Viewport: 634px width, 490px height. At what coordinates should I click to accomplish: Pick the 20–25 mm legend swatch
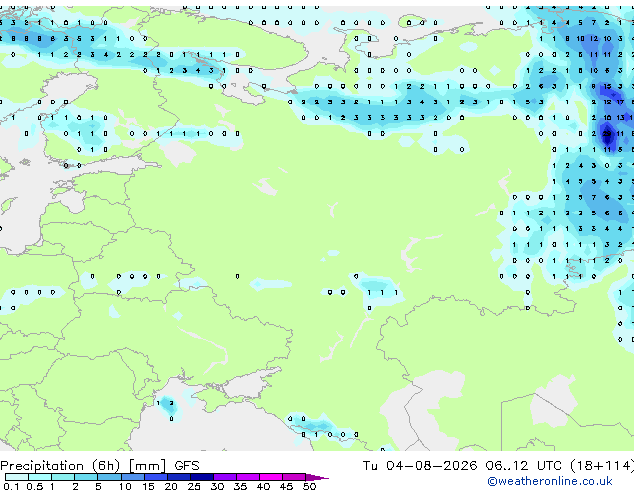pos(178,477)
